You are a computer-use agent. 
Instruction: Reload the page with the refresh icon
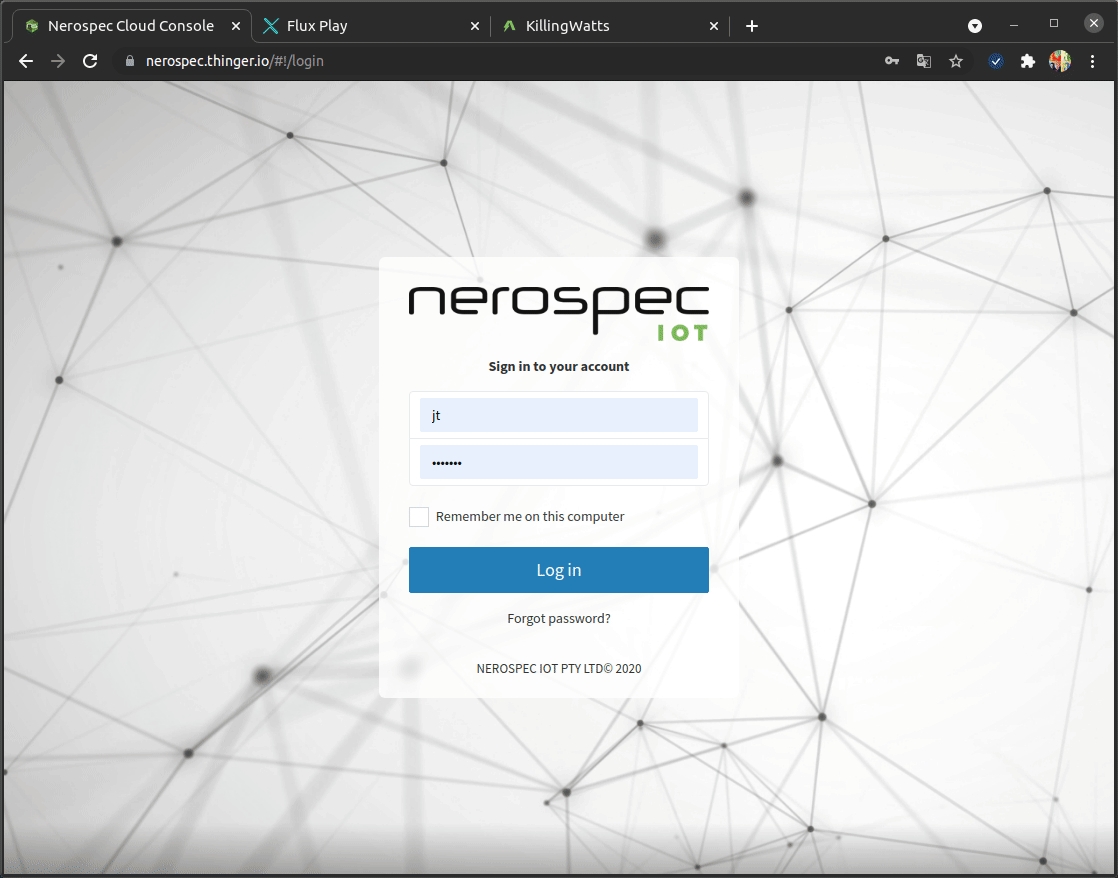[x=90, y=61]
